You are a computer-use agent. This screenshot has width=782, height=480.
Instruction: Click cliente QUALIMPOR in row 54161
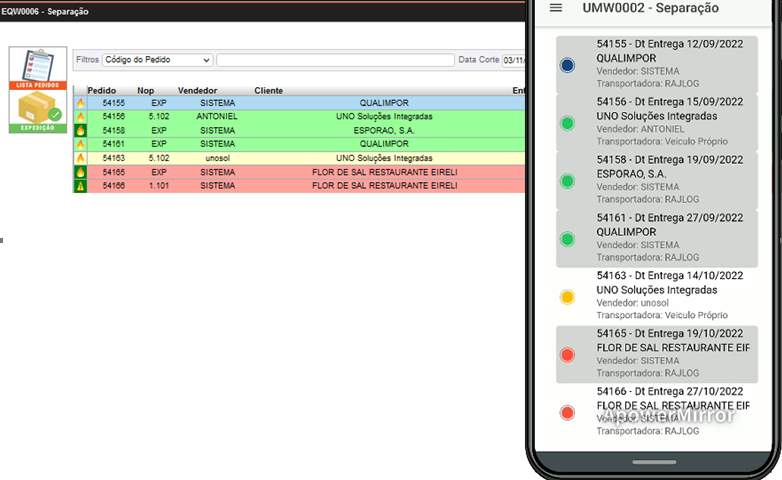pos(384,144)
